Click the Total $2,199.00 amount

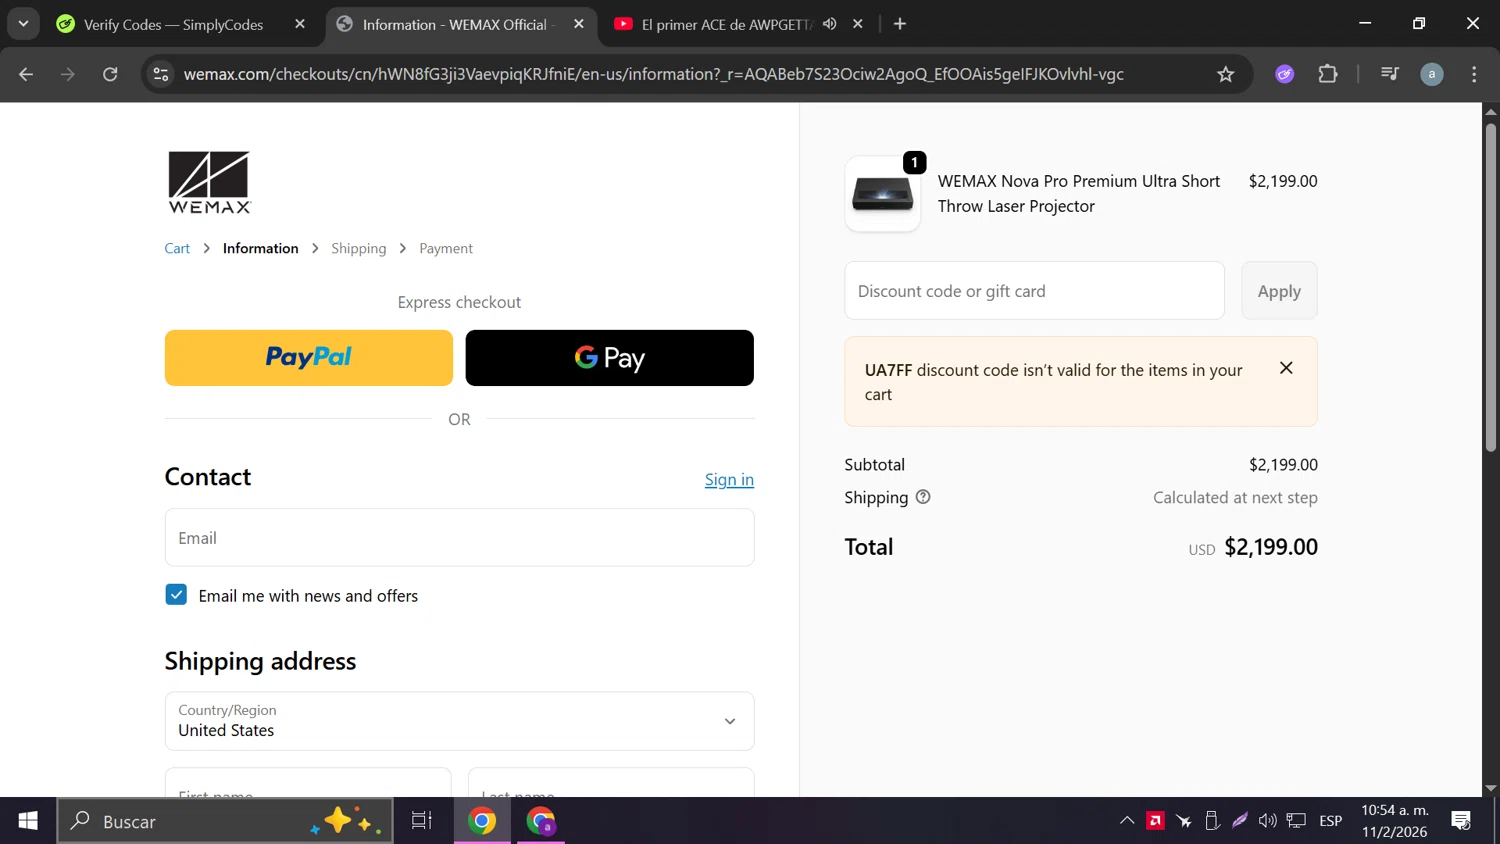(1271, 547)
